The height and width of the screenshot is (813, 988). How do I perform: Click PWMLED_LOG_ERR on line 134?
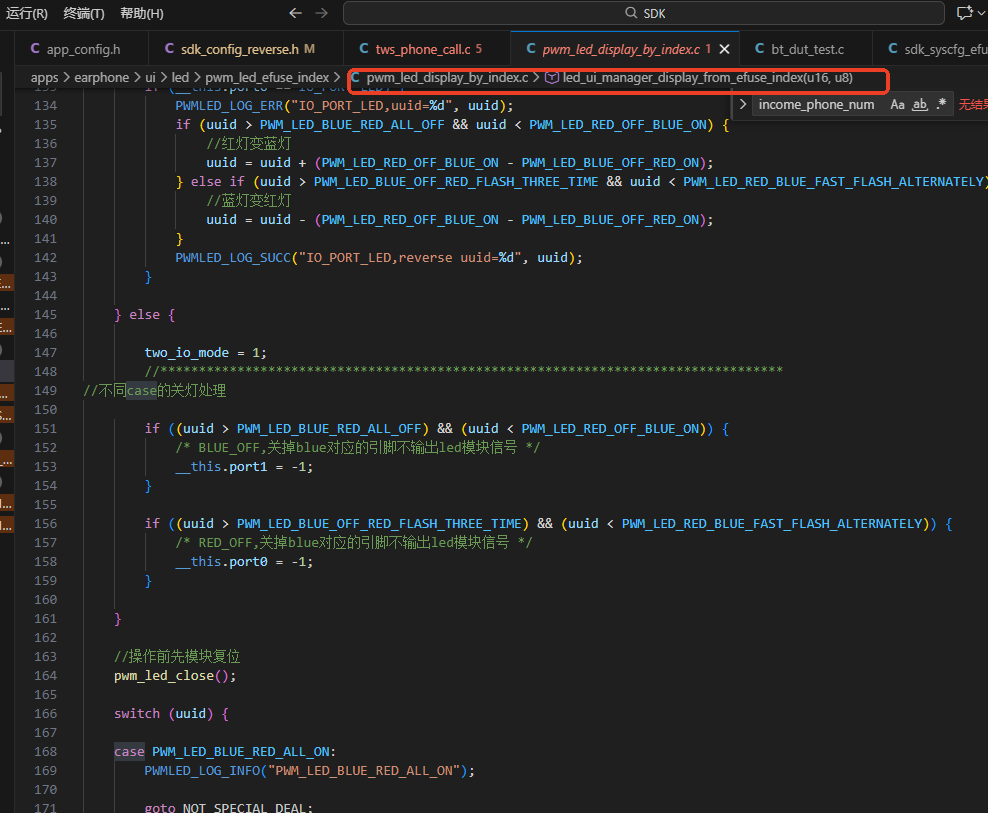(x=229, y=106)
